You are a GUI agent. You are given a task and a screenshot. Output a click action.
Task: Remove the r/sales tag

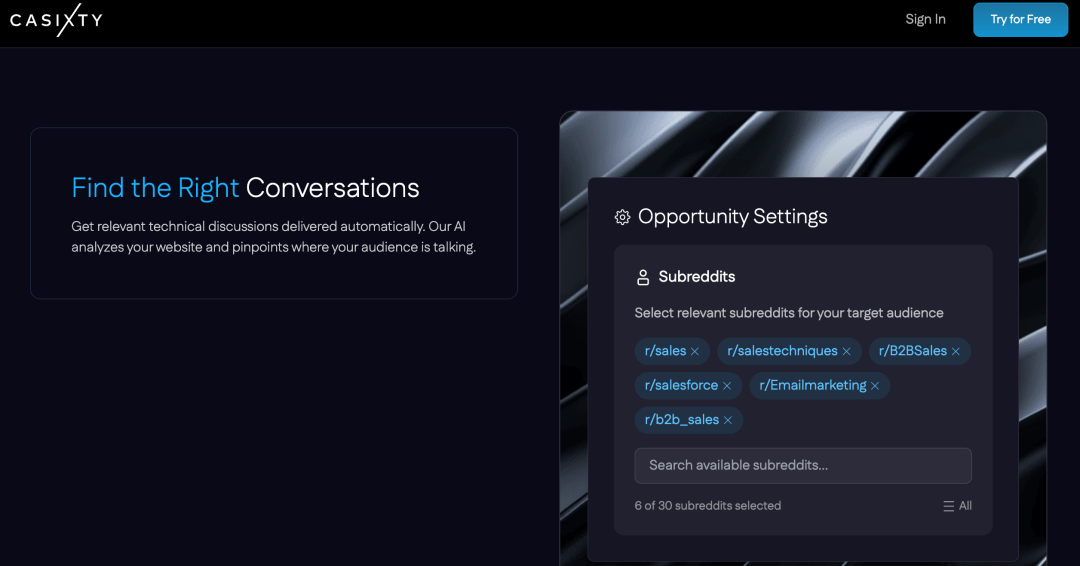[695, 351]
